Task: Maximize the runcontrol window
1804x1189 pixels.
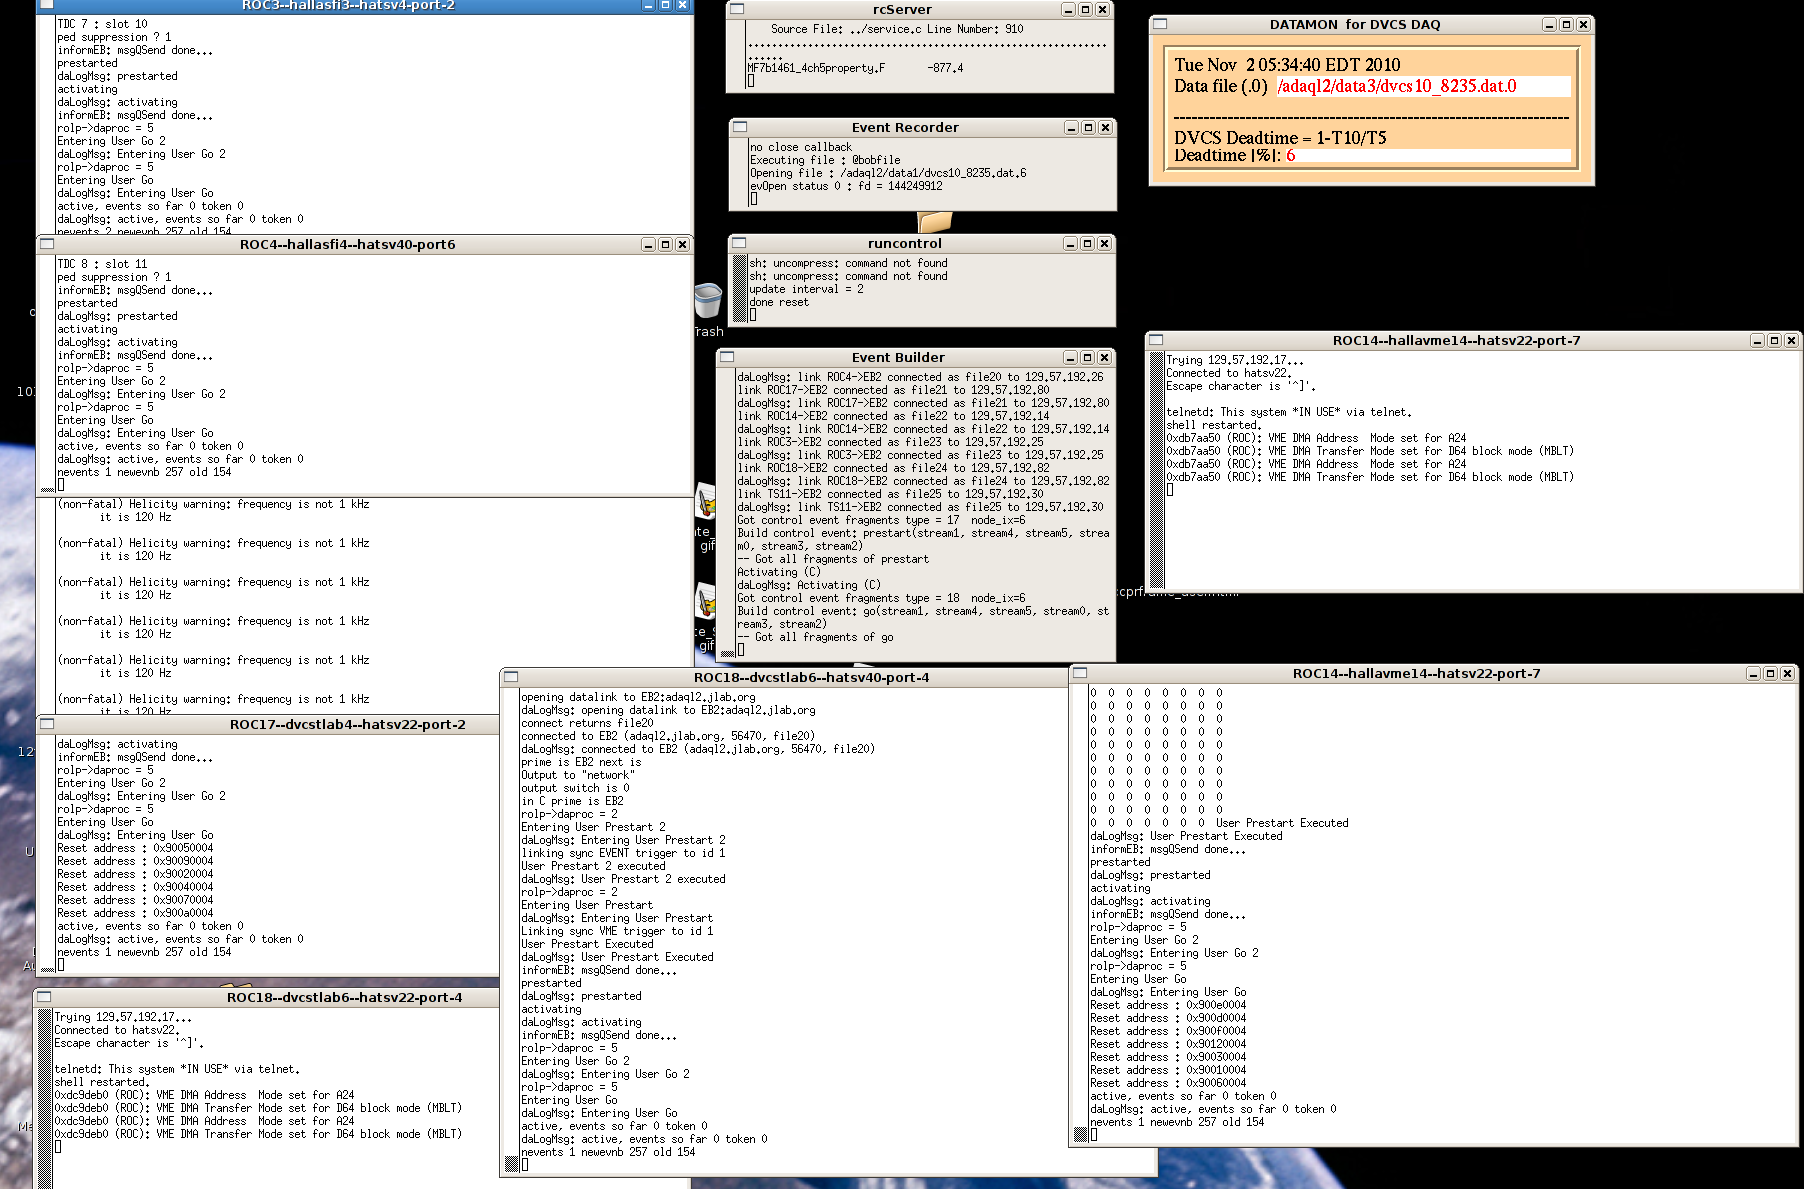Action: click(1087, 243)
